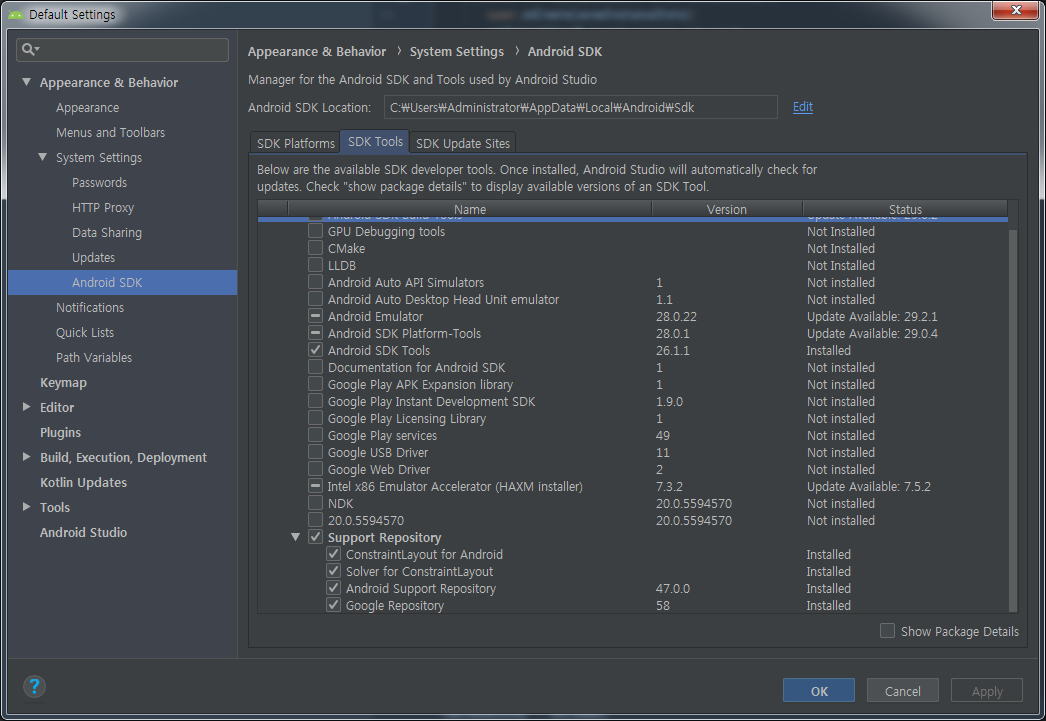Image resolution: width=1046 pixels, height=721 pixels.
Task: Click the Android Studio title bar icon
Action: coord(15,15)
